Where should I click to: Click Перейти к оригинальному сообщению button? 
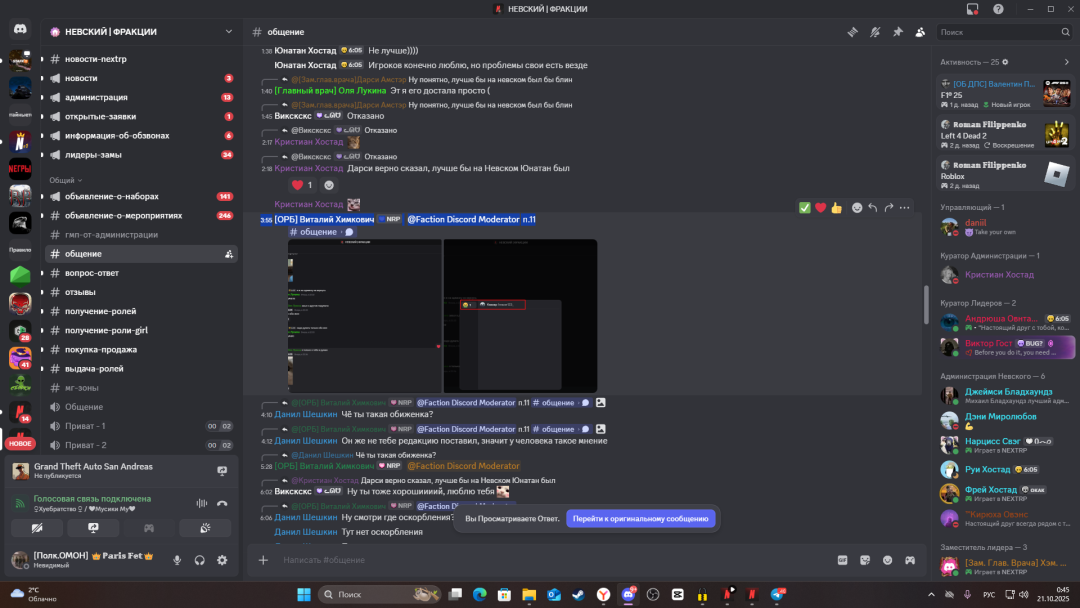click(640, 519)
